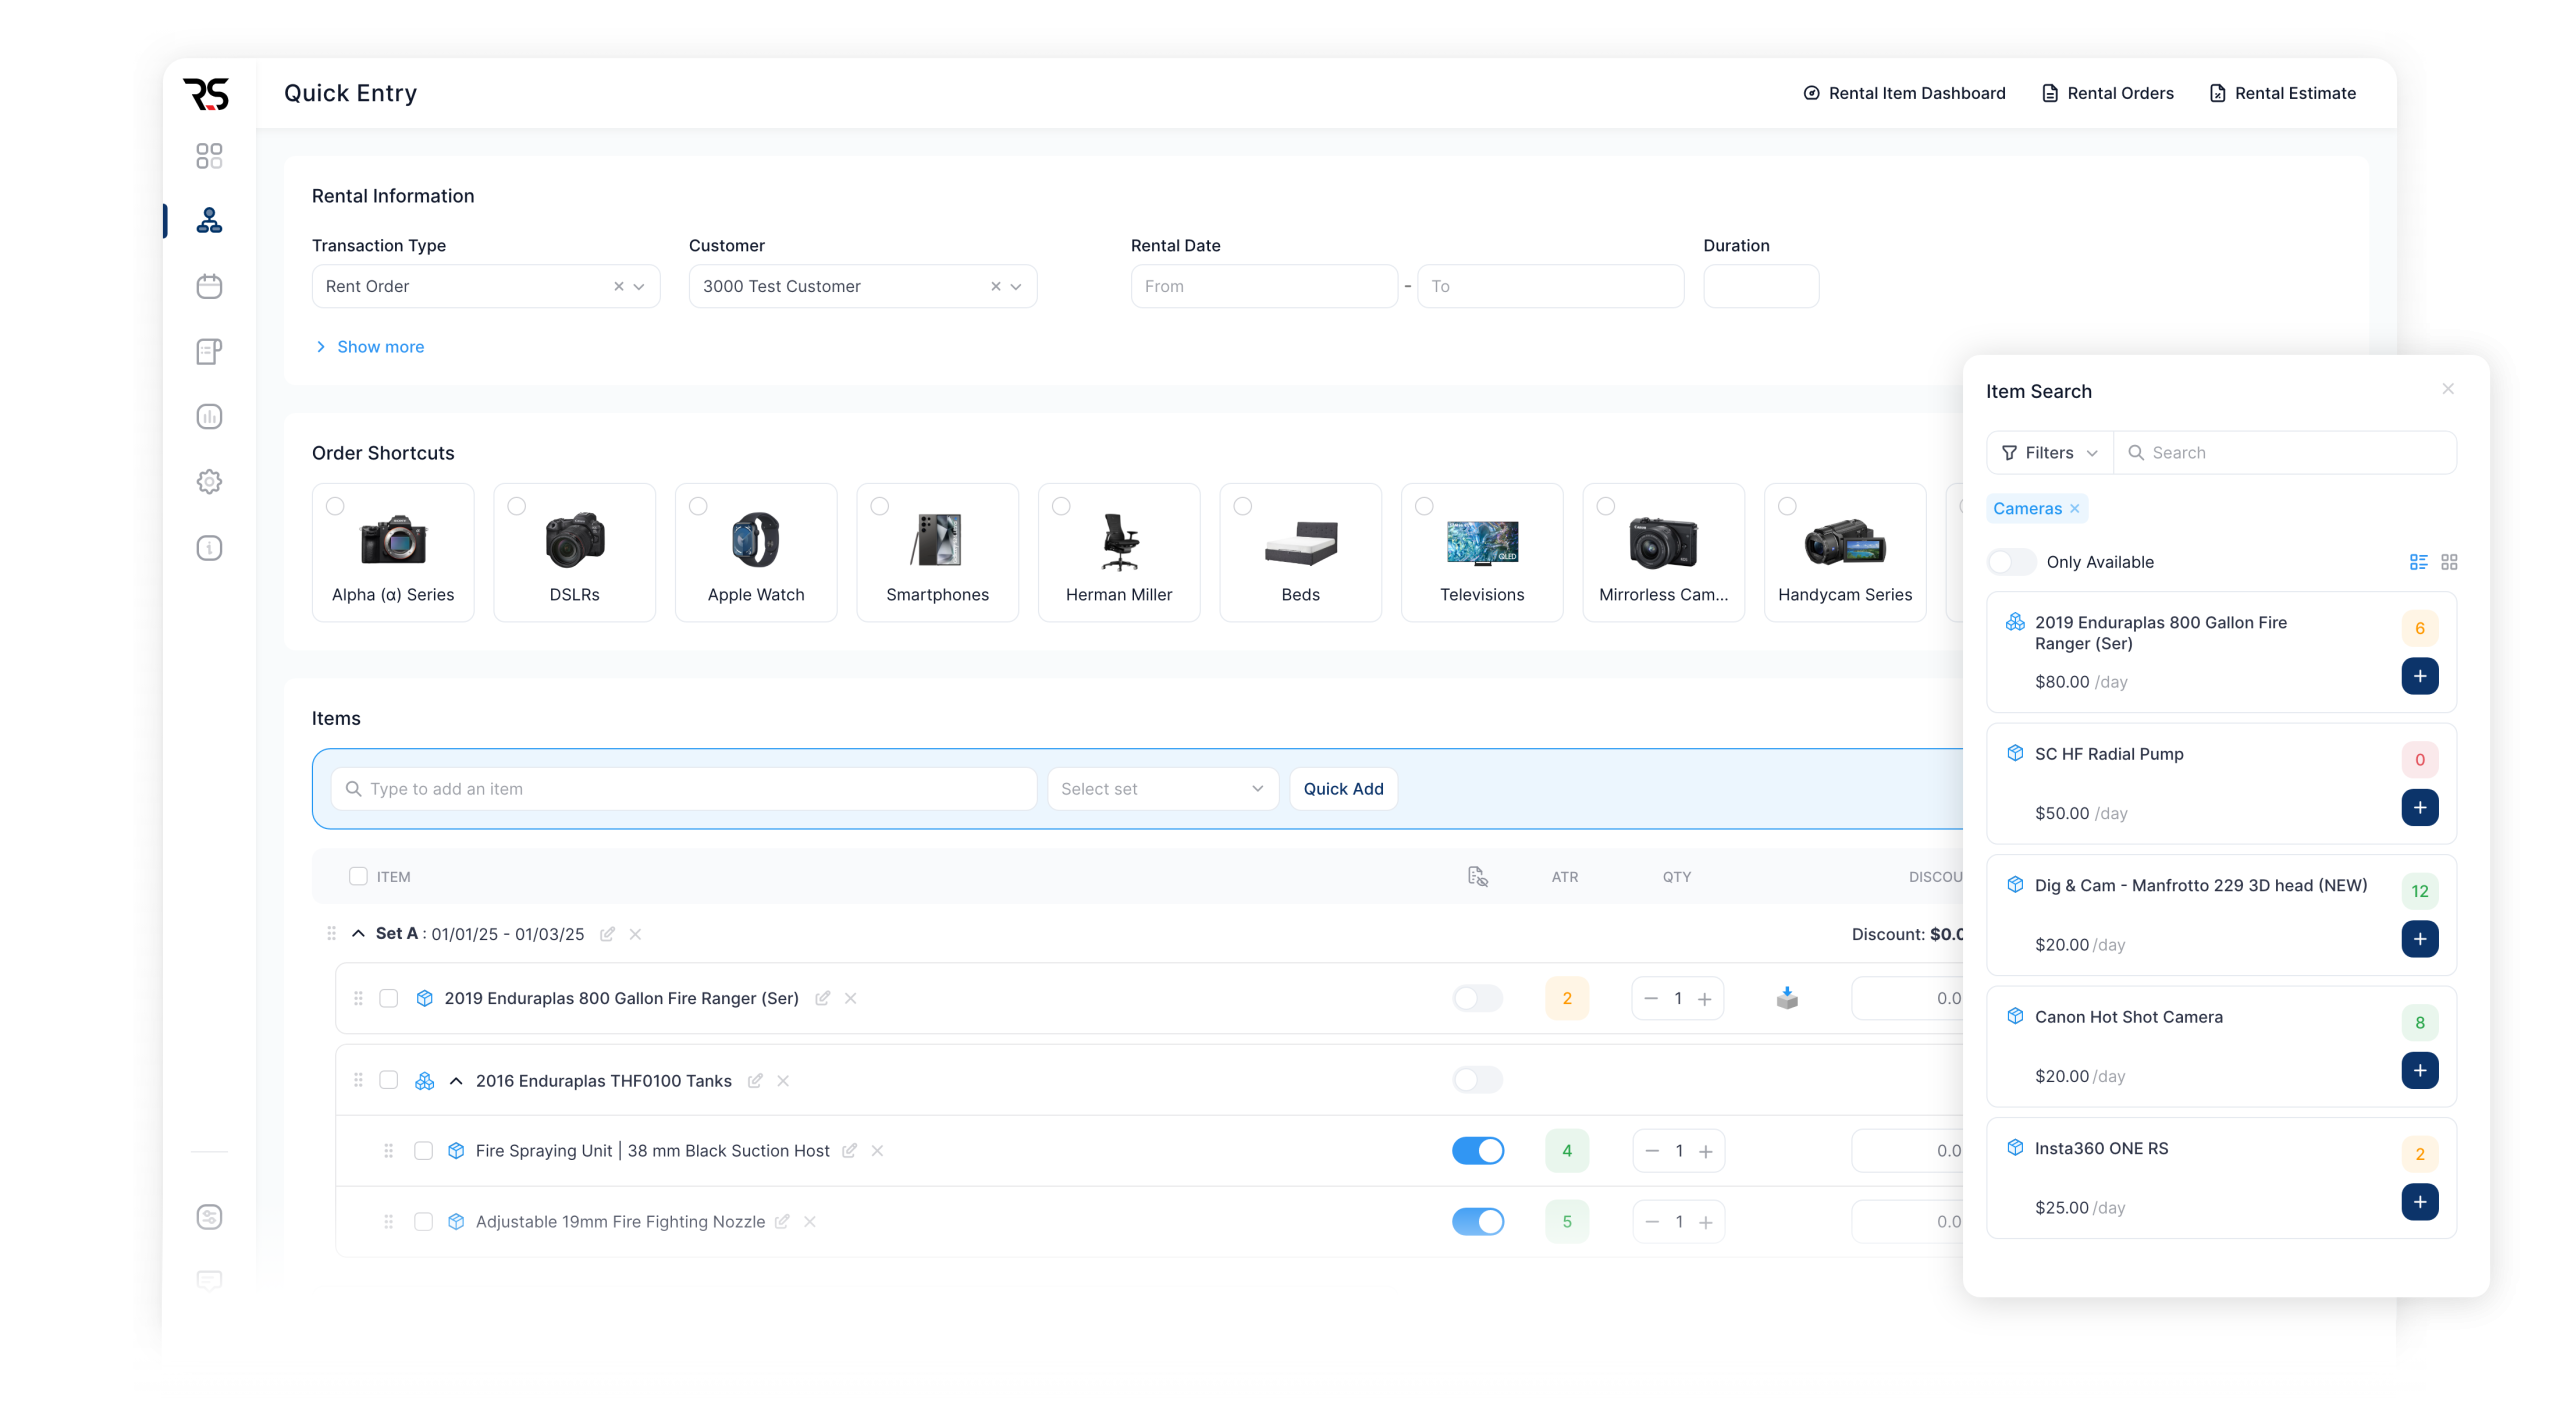Viewport: 2560px width, 1402px height.
Task: Disable toggle on Fire Spraying Unit row
Action: [x=1478, y=1150]
